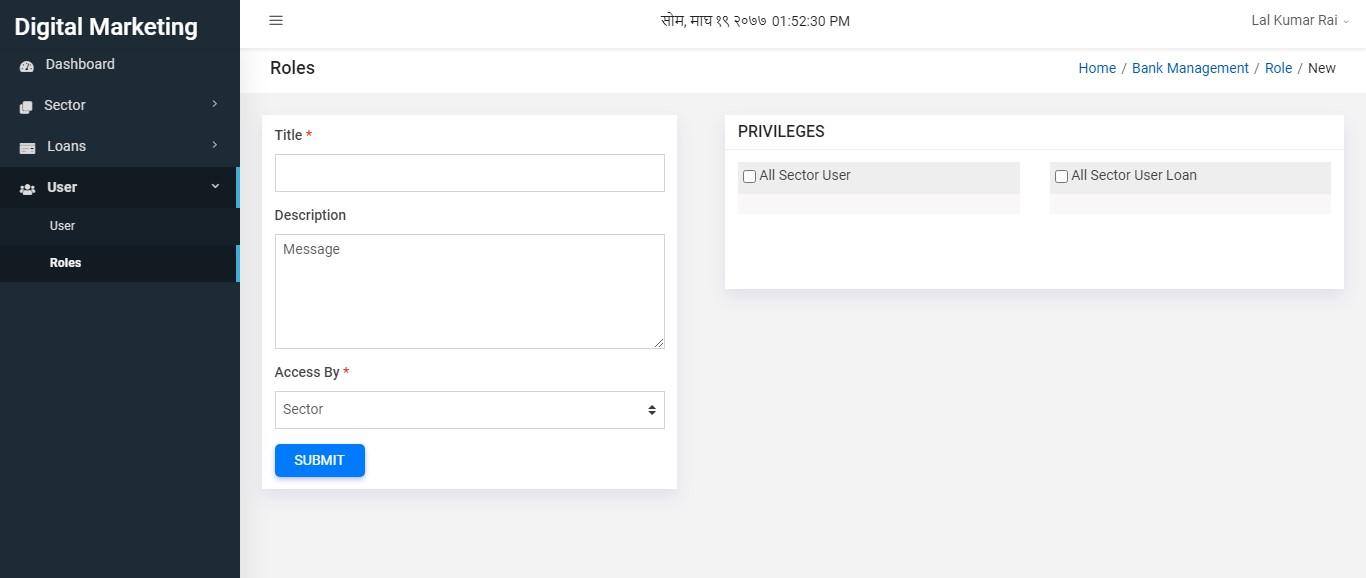
Task: Enable the All Sector User checkbox
Action: tap(749, 176)
